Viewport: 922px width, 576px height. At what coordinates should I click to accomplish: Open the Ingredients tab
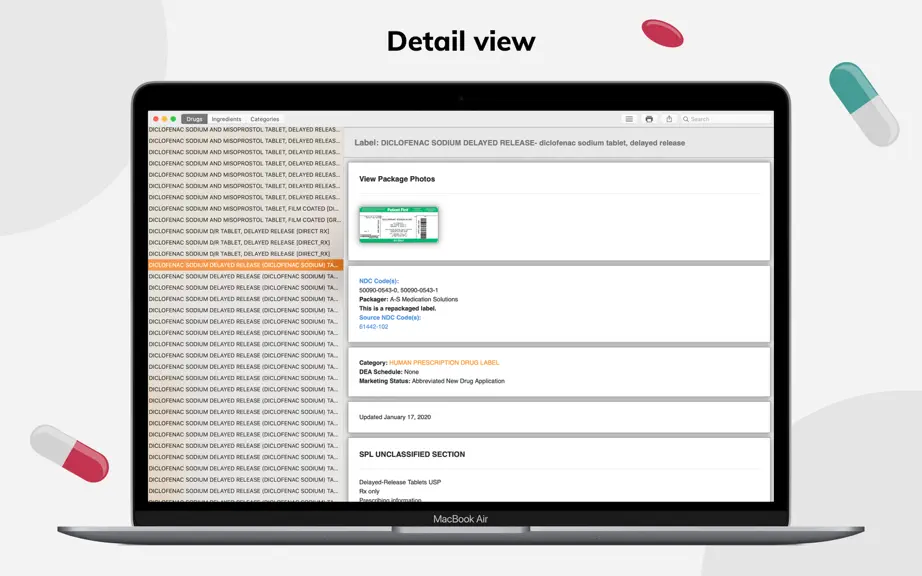(x=226, y=119)
